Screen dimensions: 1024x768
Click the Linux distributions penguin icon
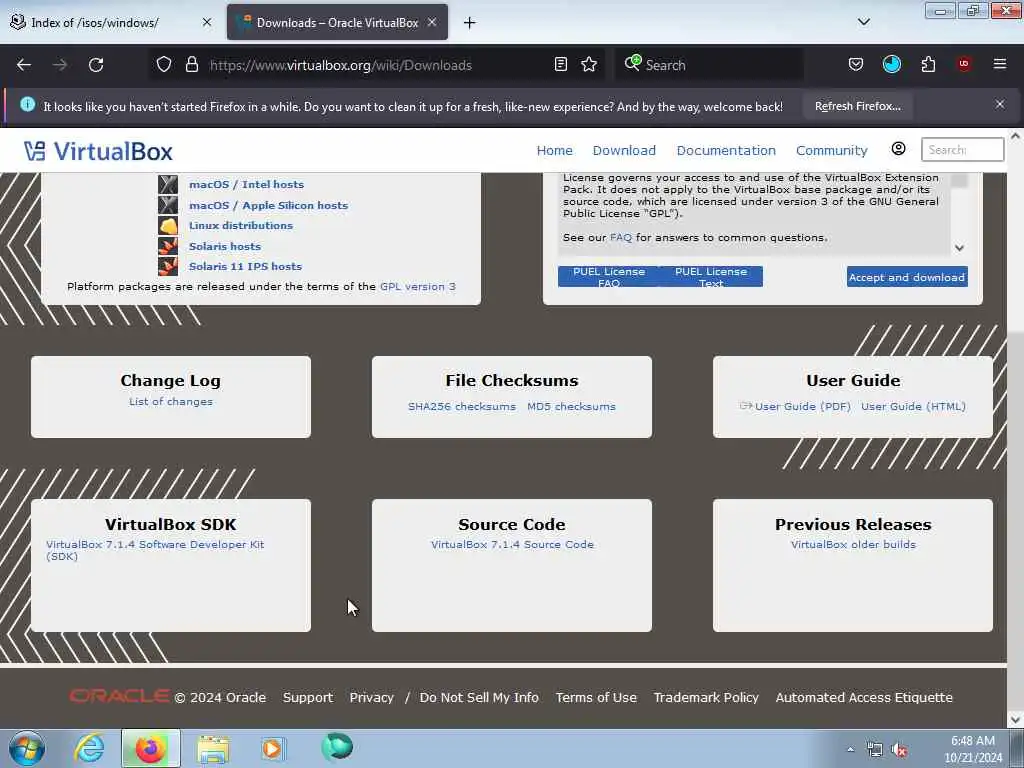point(168,225)
